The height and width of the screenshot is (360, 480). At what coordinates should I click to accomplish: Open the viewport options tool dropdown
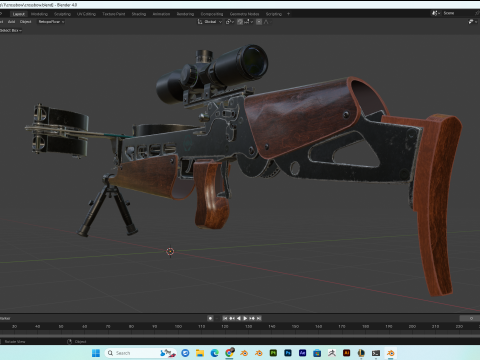point(473,22)
